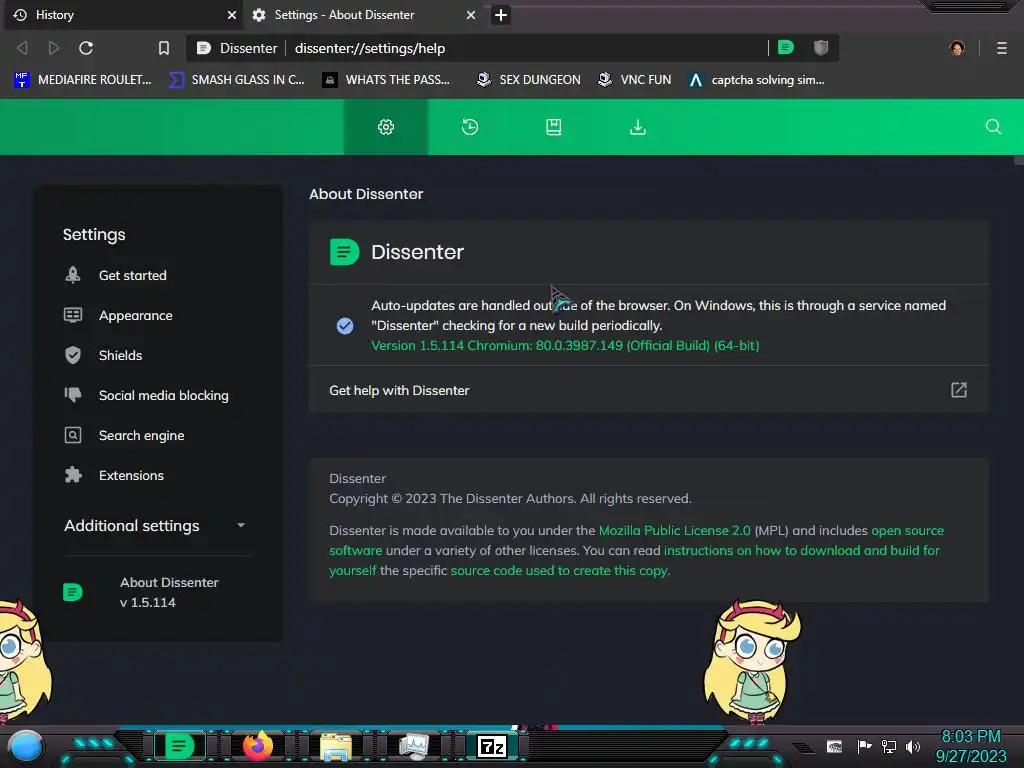Open 7-Zip from the taskbar
This screenshot has height=768, width=1024.
[x=492, y=746]
